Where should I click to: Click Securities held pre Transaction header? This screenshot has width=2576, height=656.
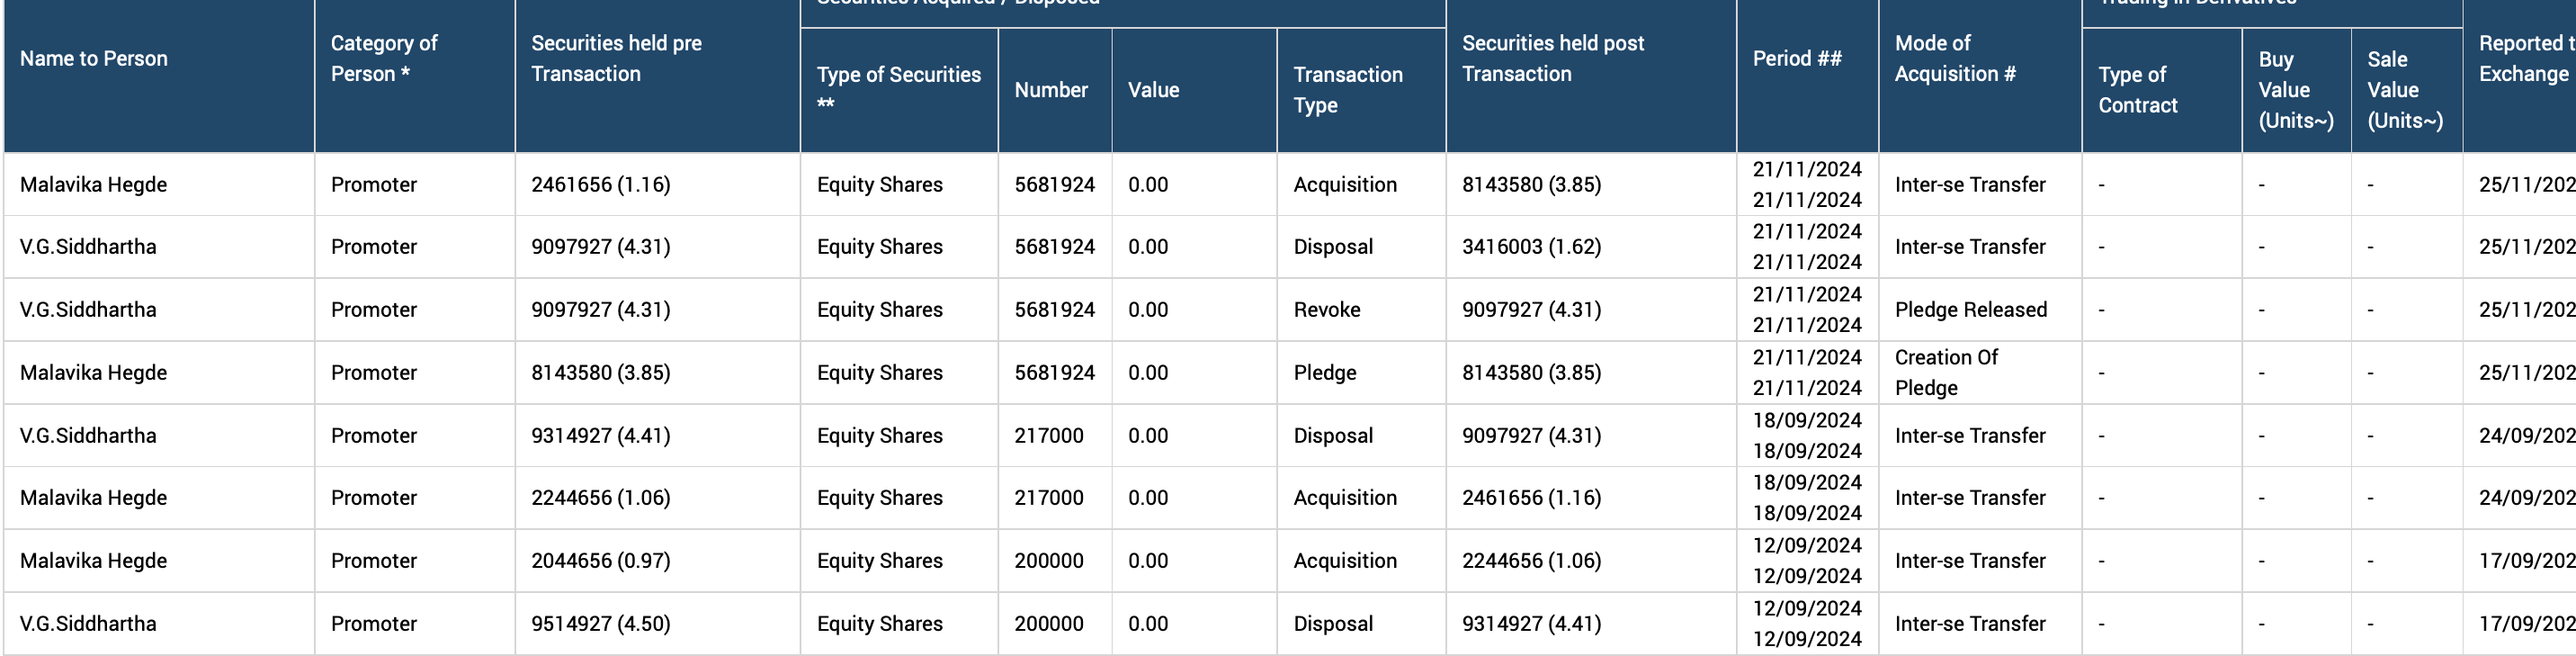coord(616,59)
